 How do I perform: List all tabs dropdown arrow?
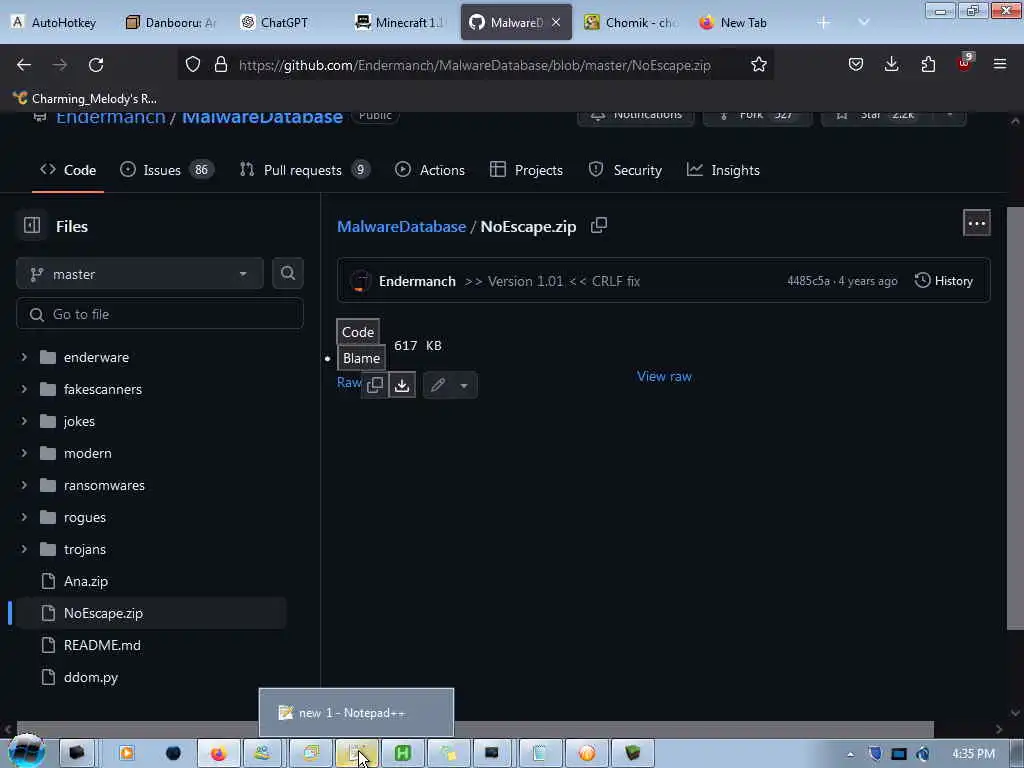pyautogui.click(x=863, y=23)
